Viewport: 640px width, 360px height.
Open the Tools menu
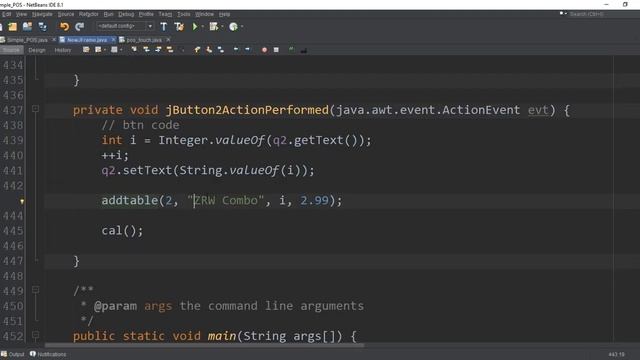[184, 14]
